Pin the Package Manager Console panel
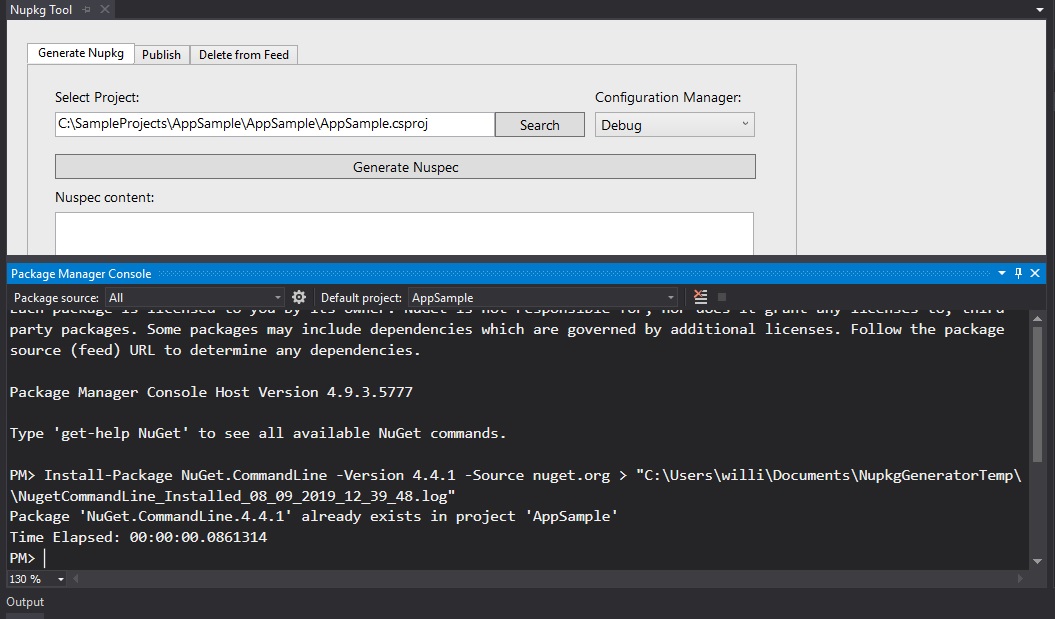The width and height of the screenshot is (1055, 619). point(1018,273)
